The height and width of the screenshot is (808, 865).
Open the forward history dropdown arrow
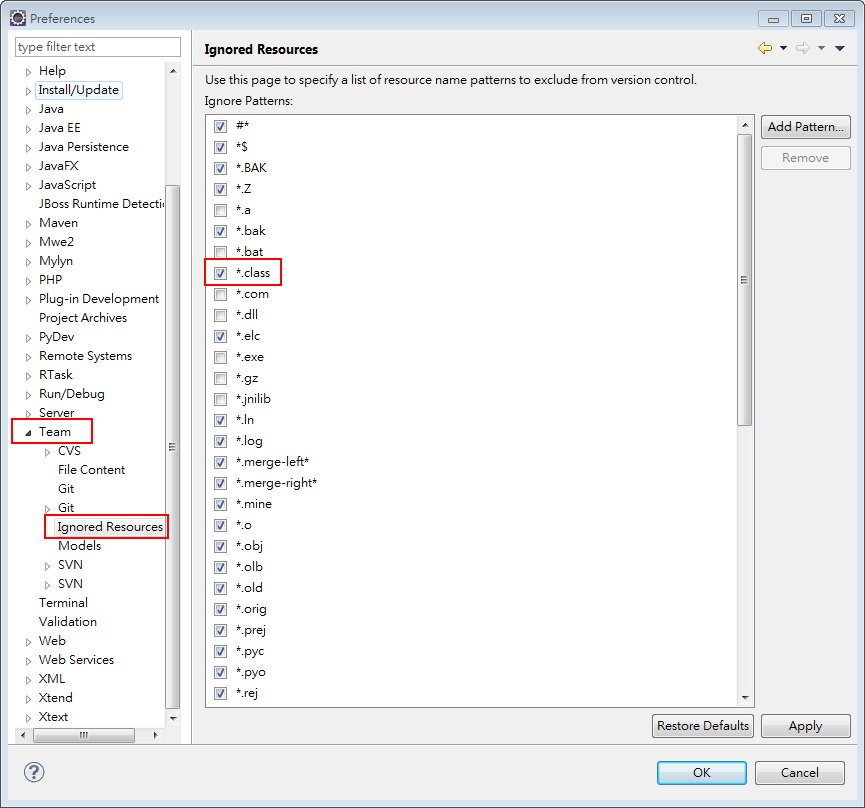[821, 49]
